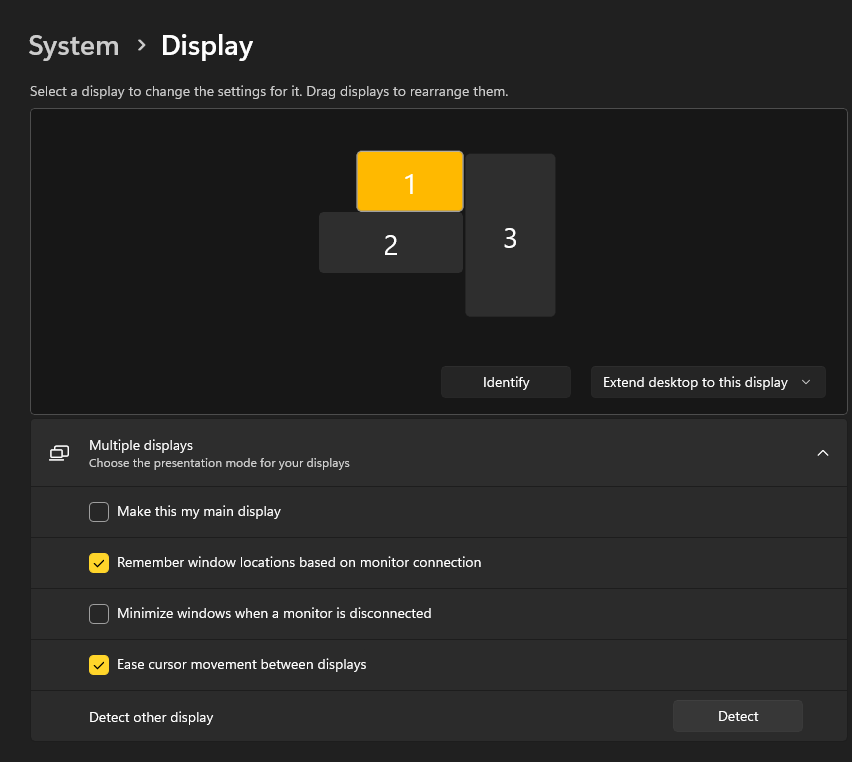
Task: Select the highlighted display 1 box
Action: point(409,182)
